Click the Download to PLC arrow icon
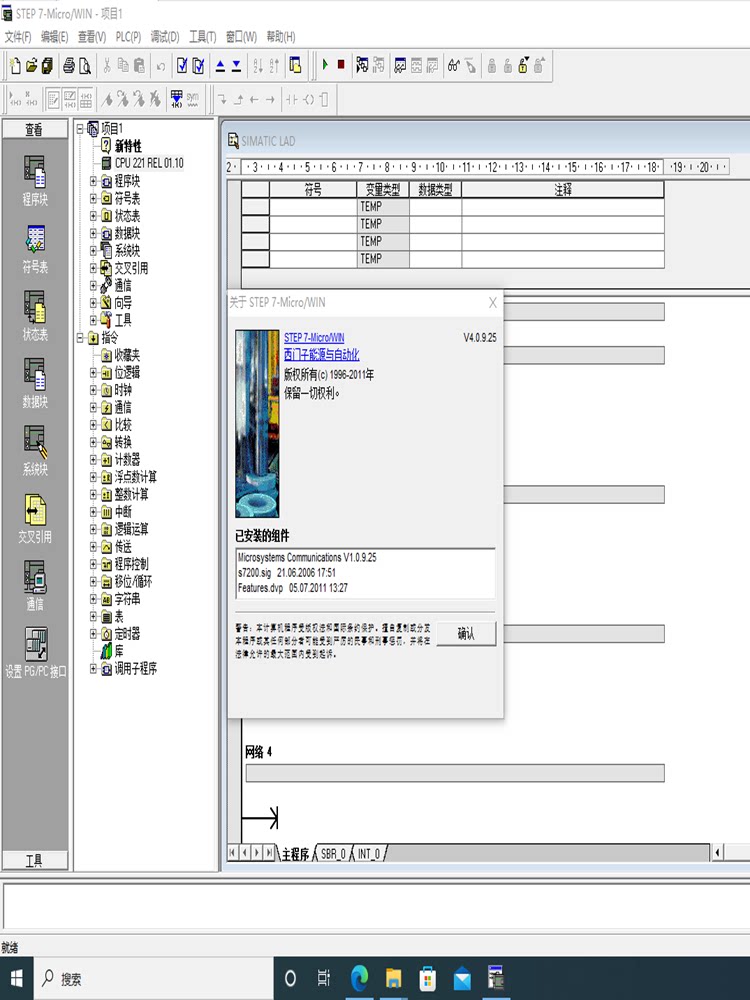Viewport: 750px width, 1000px height. [x=236, y=66]
